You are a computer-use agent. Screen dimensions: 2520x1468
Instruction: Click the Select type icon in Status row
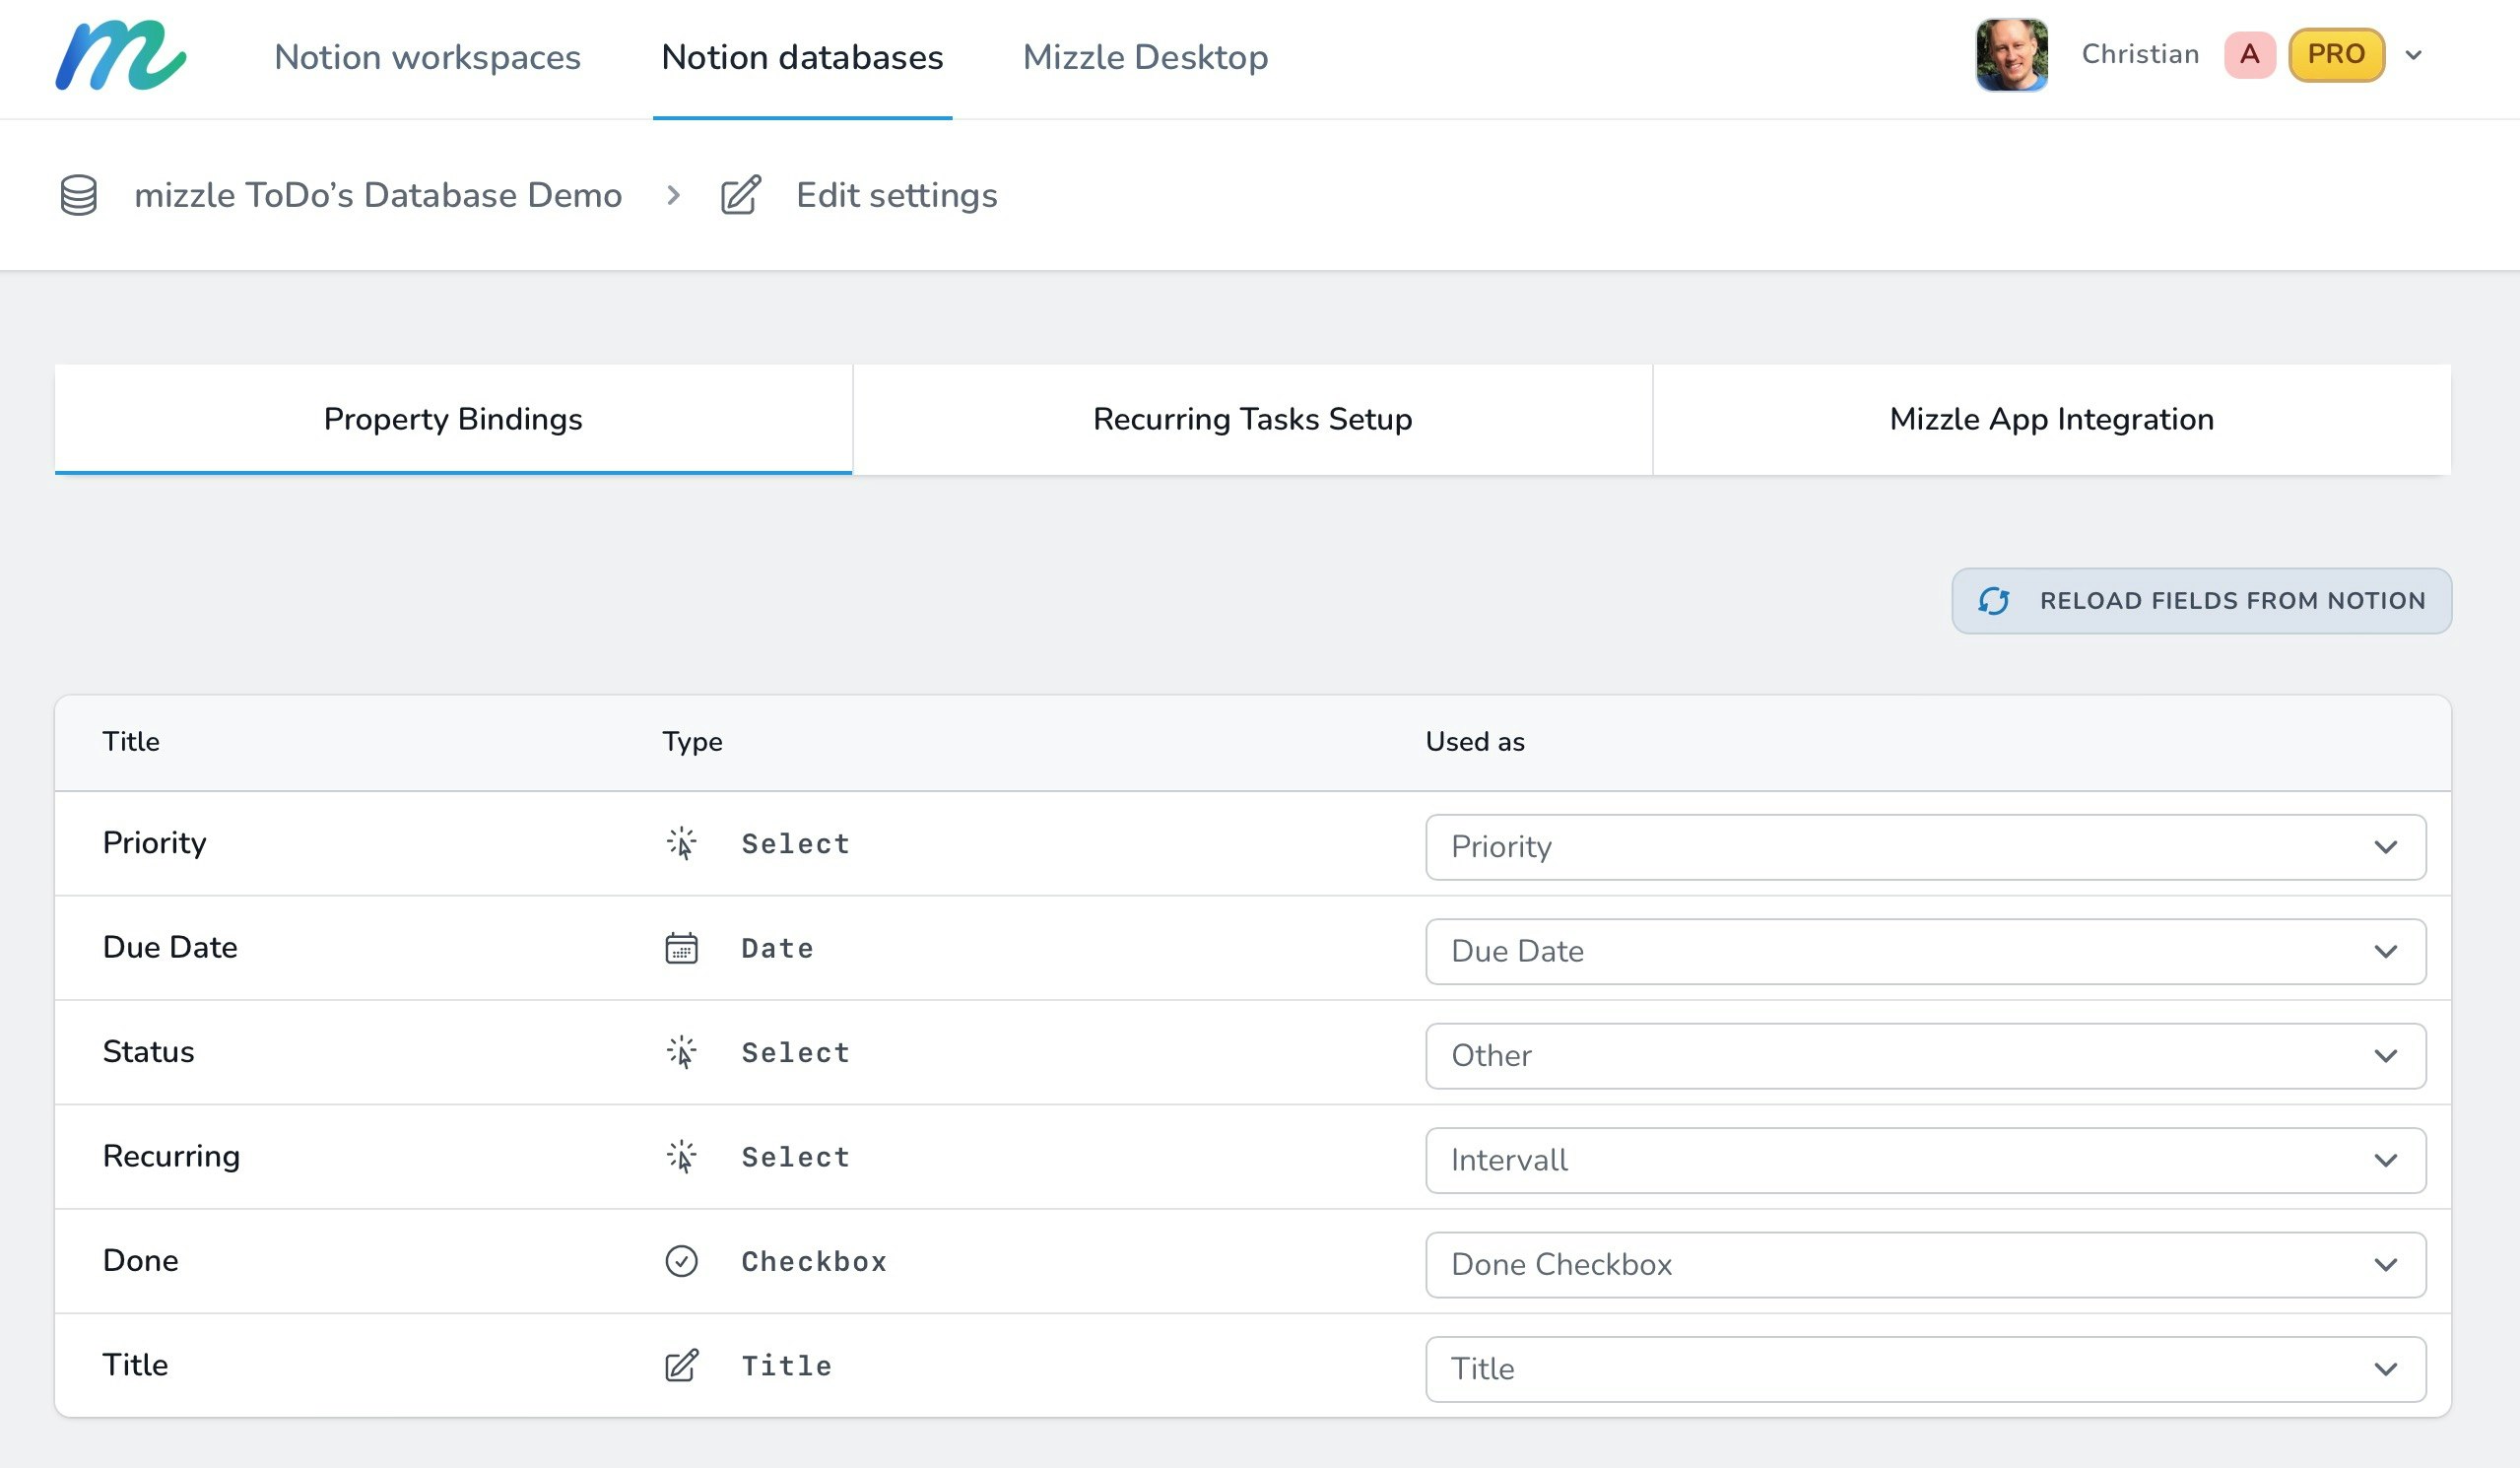tap(682, 1052)
